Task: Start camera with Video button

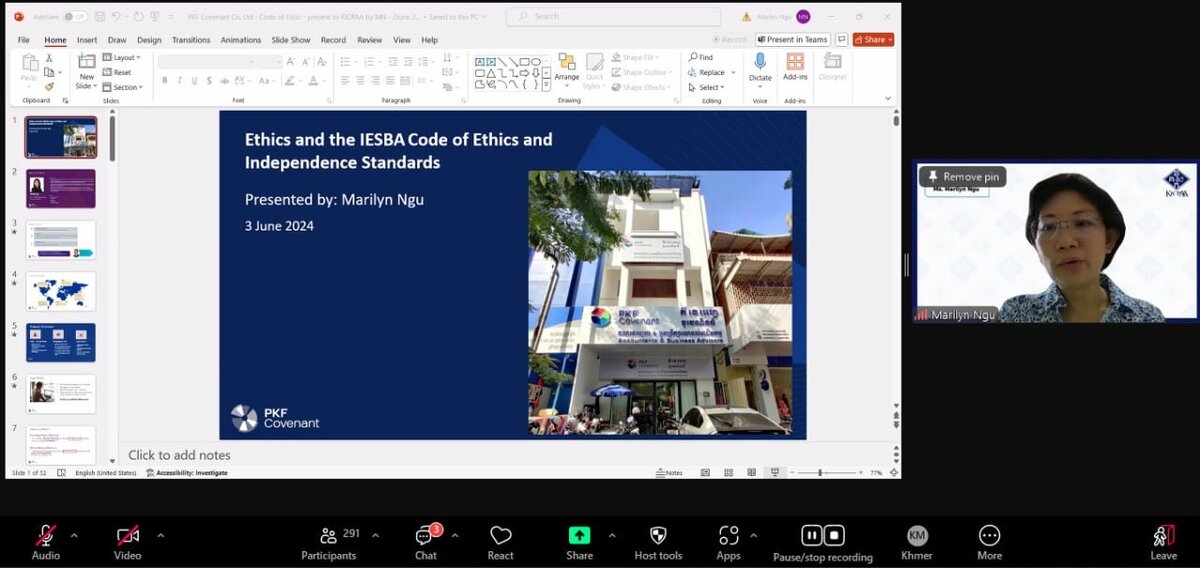Action: 127,543
